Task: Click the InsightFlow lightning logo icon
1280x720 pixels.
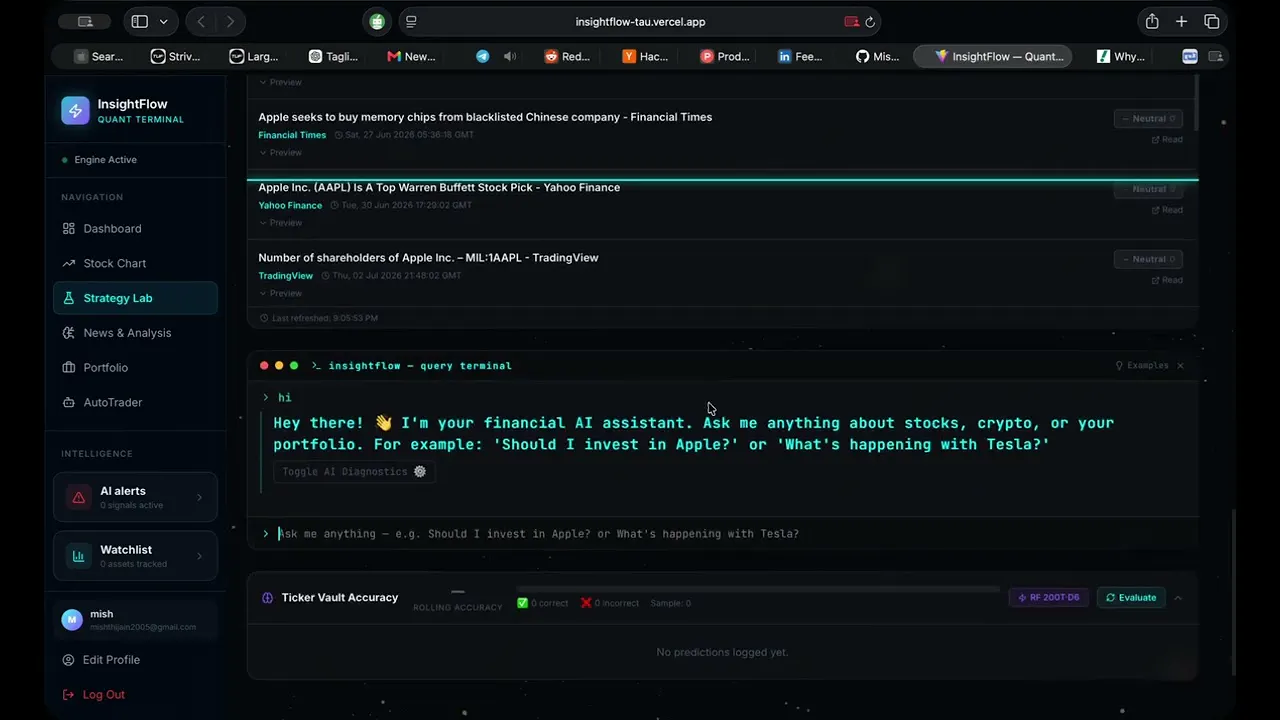Action: click(75, 110)
